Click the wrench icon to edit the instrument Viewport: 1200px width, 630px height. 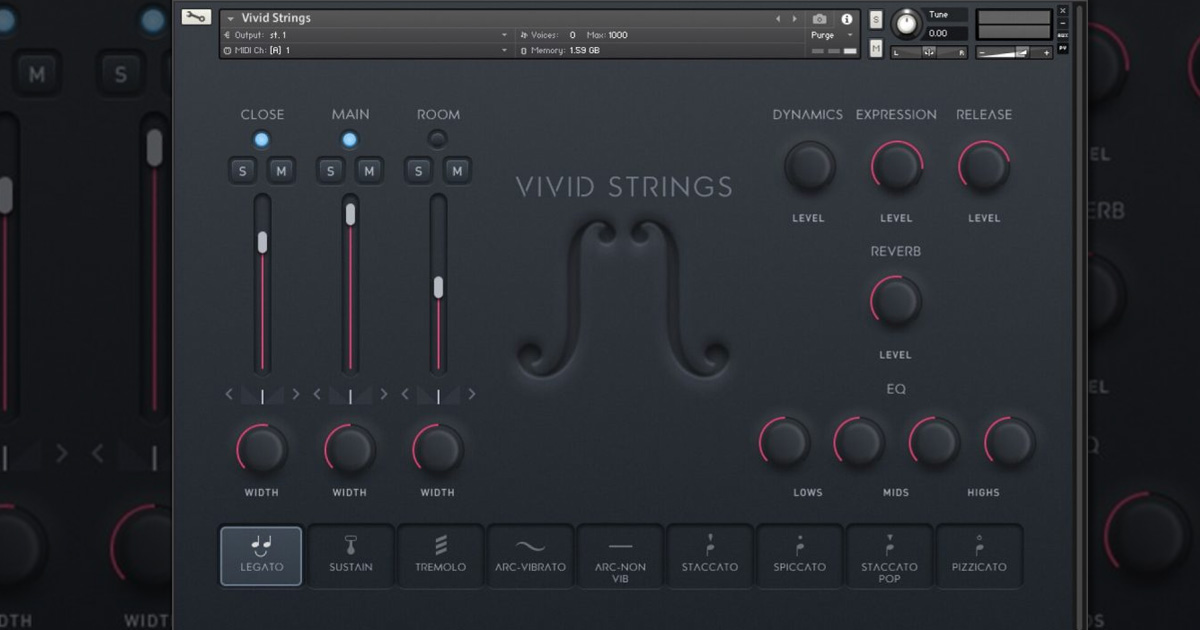click(196, 16)
